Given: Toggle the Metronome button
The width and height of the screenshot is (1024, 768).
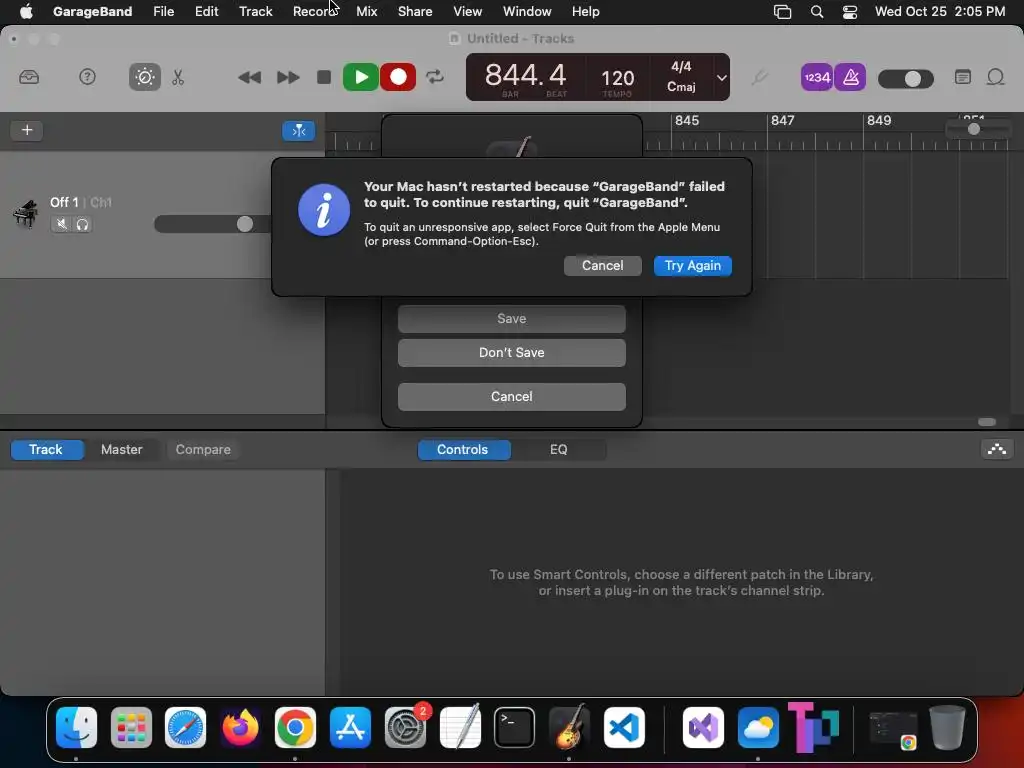Looking at the screenshot, I should coord(850,77).
